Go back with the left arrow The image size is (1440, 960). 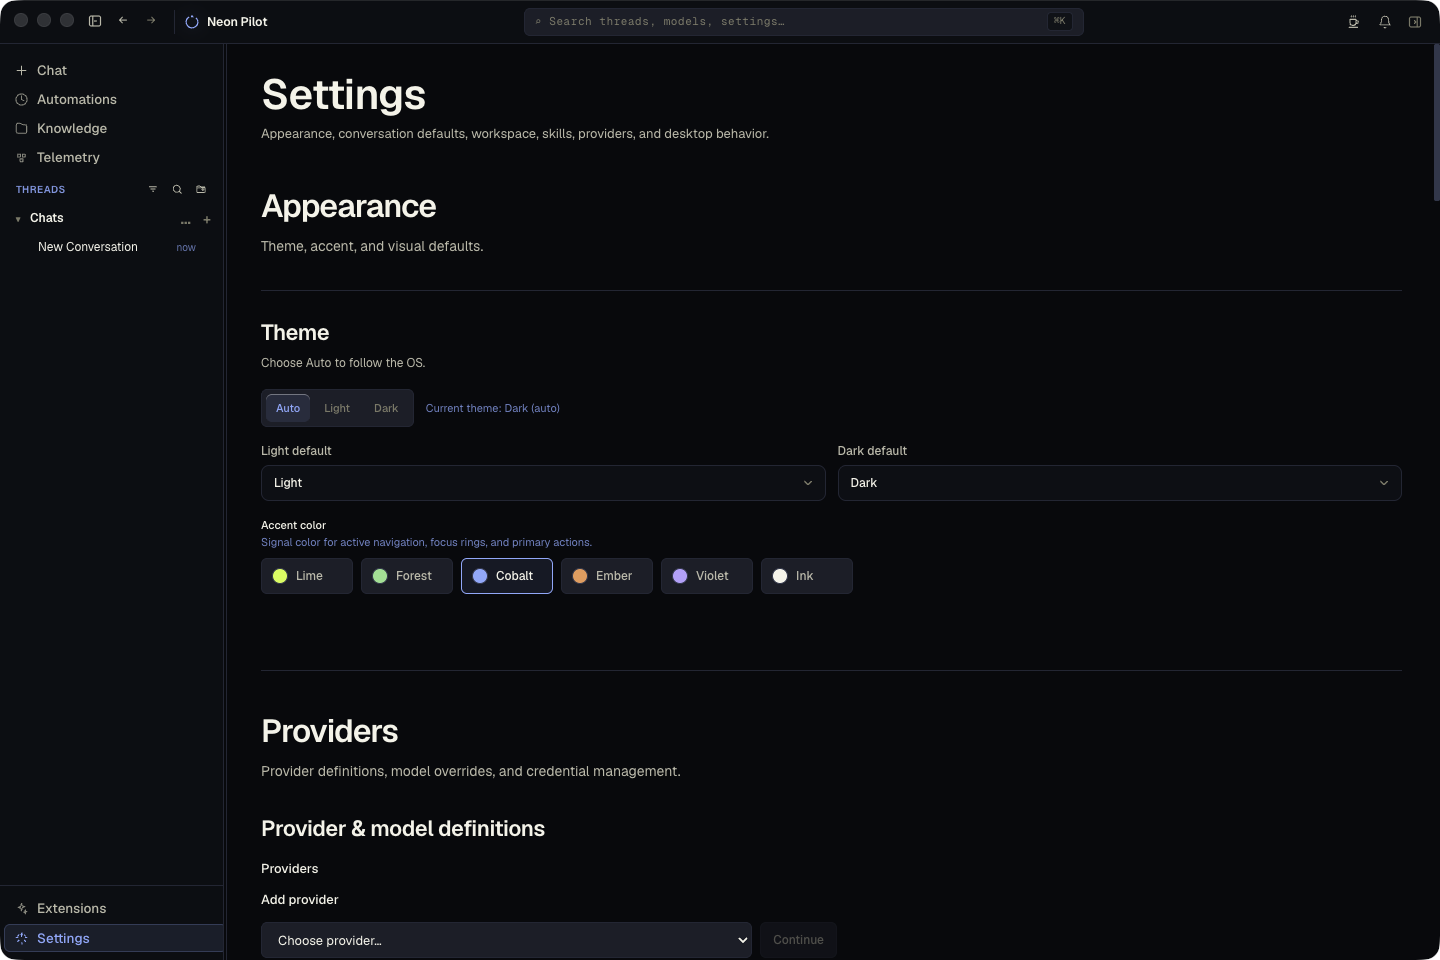click(x=123, y=21)
